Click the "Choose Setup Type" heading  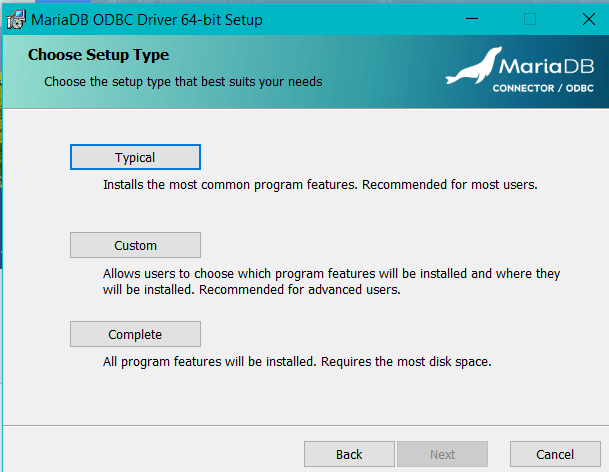98,55
